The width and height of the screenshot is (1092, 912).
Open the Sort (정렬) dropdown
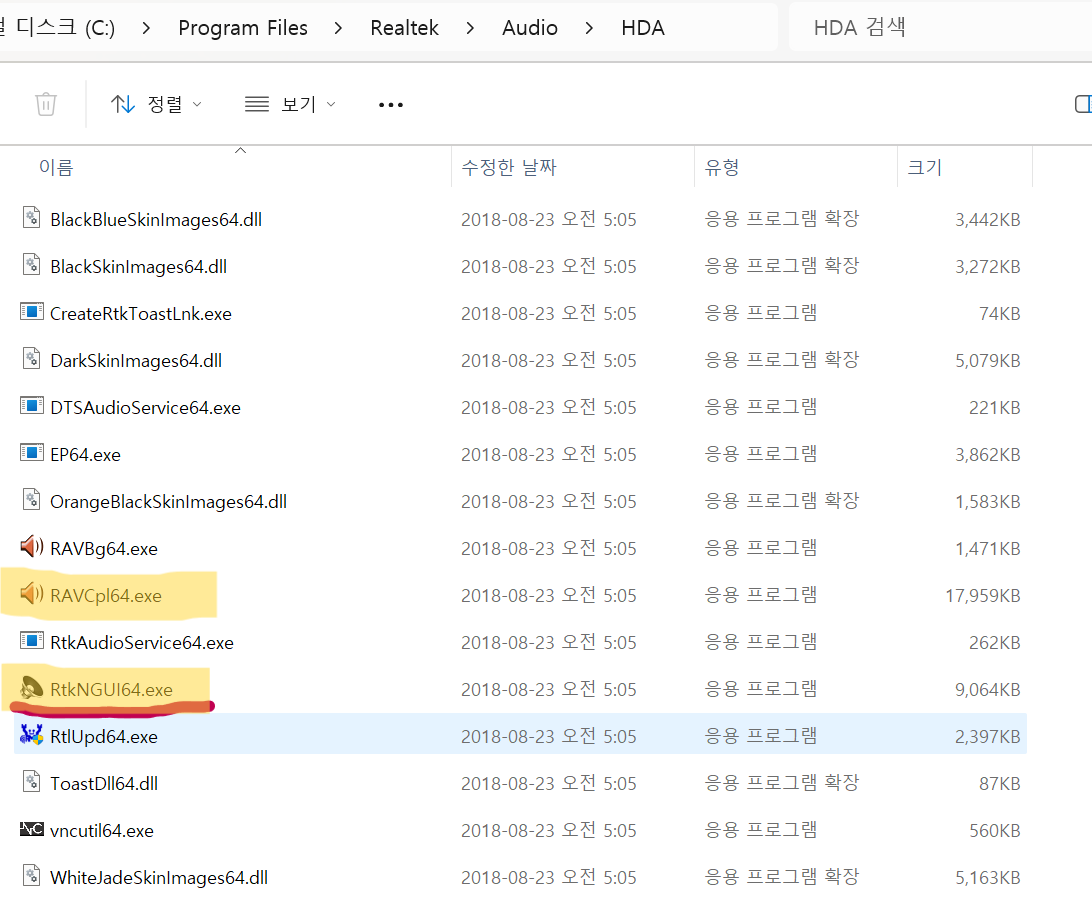[x=157, y=104]
